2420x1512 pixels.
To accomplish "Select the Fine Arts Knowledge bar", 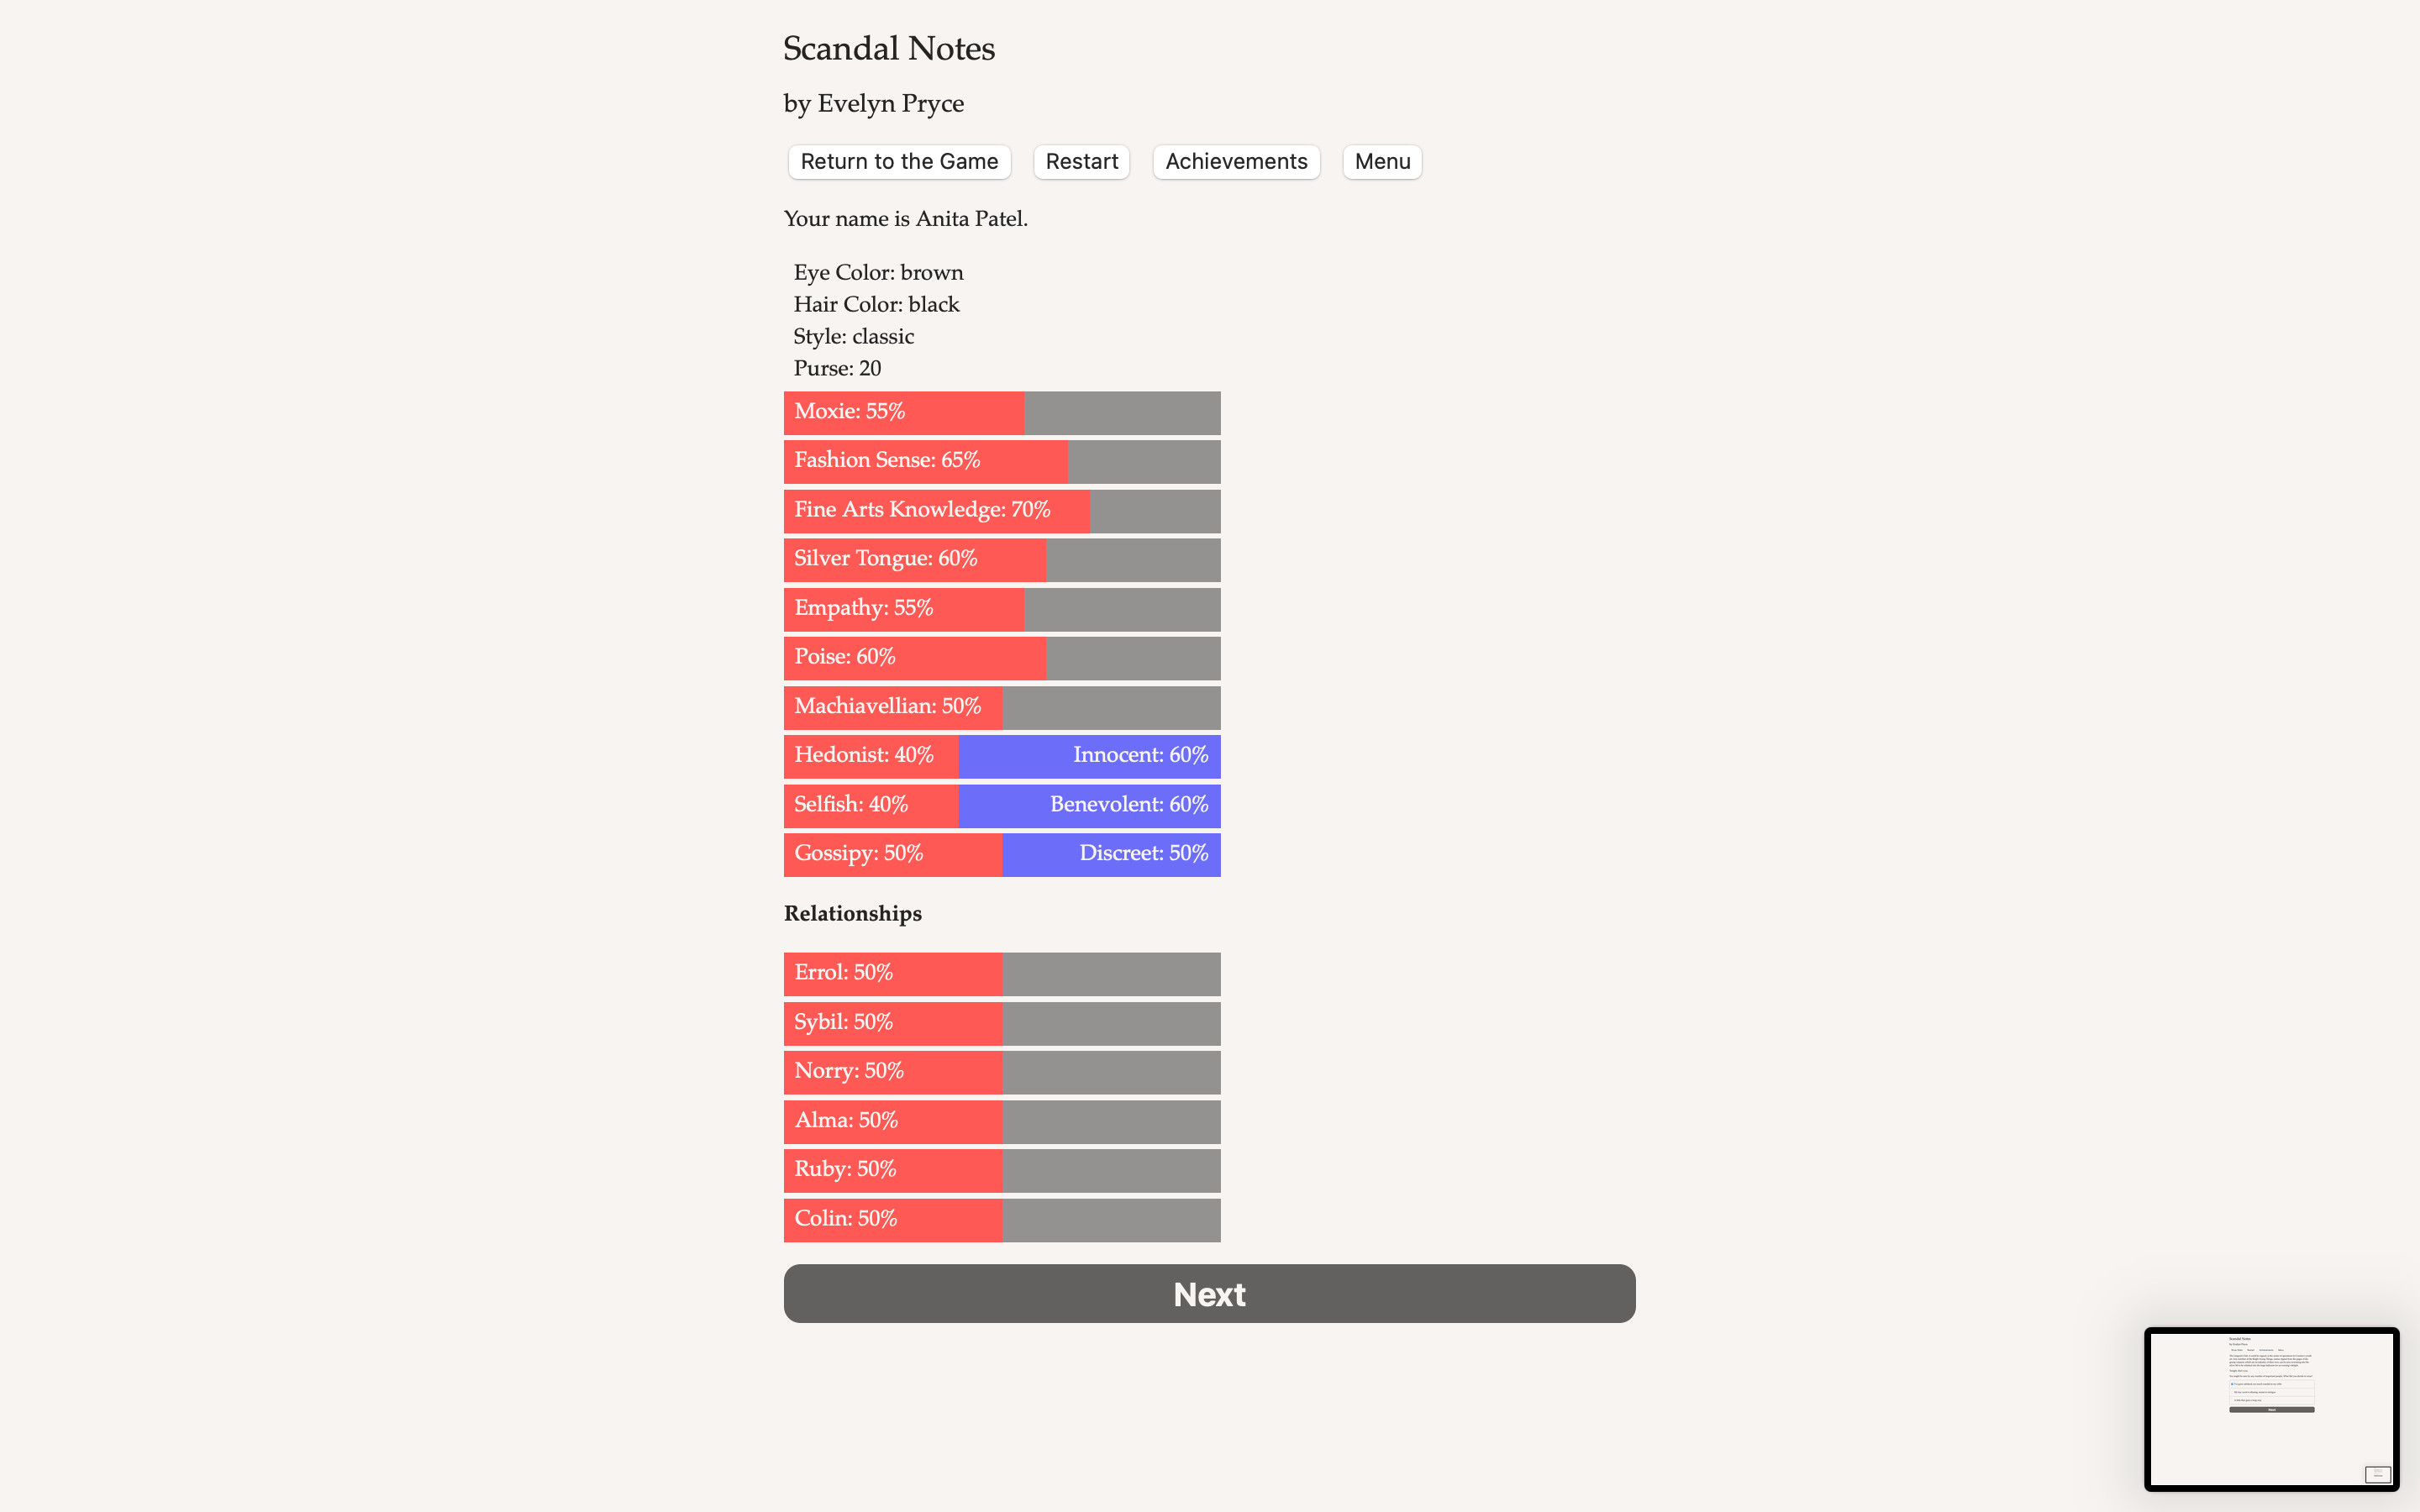I will (1001, 510).
